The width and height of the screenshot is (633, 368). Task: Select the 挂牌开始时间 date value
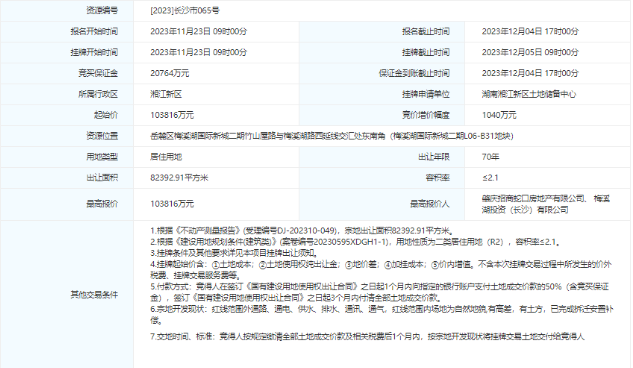198,52
